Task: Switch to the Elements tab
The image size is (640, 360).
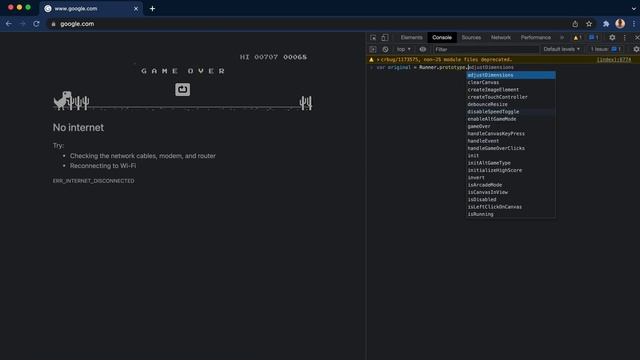Action: (411, 38)
